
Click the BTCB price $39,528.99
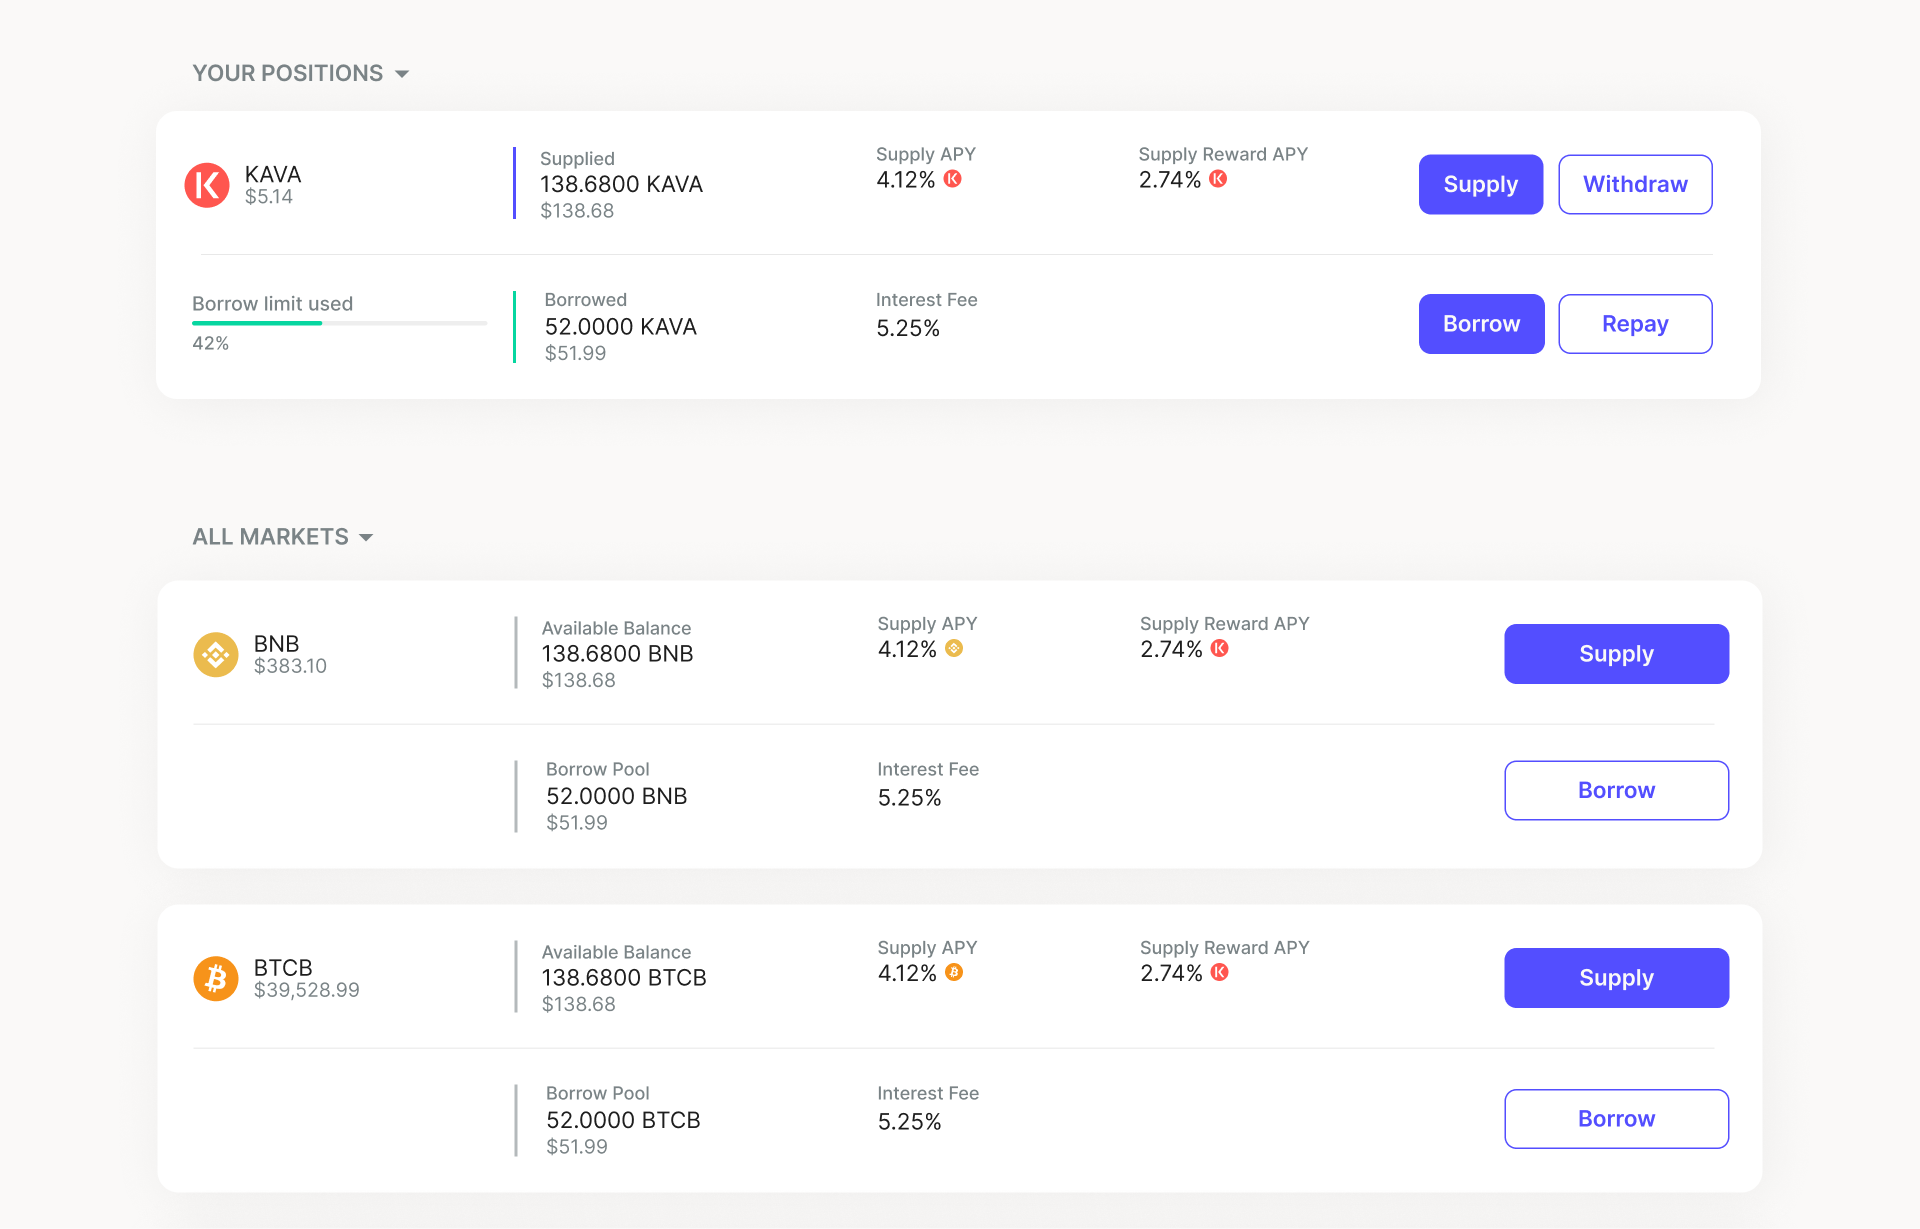click(x=306, y=990)
